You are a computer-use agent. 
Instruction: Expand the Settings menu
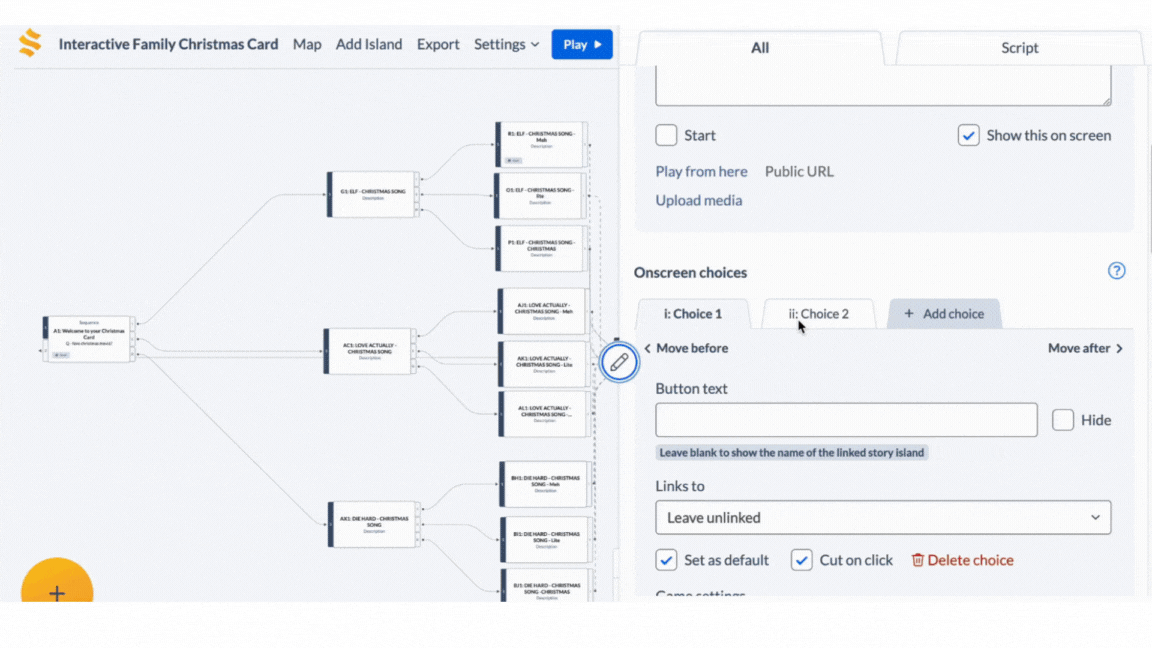[506, 44]
